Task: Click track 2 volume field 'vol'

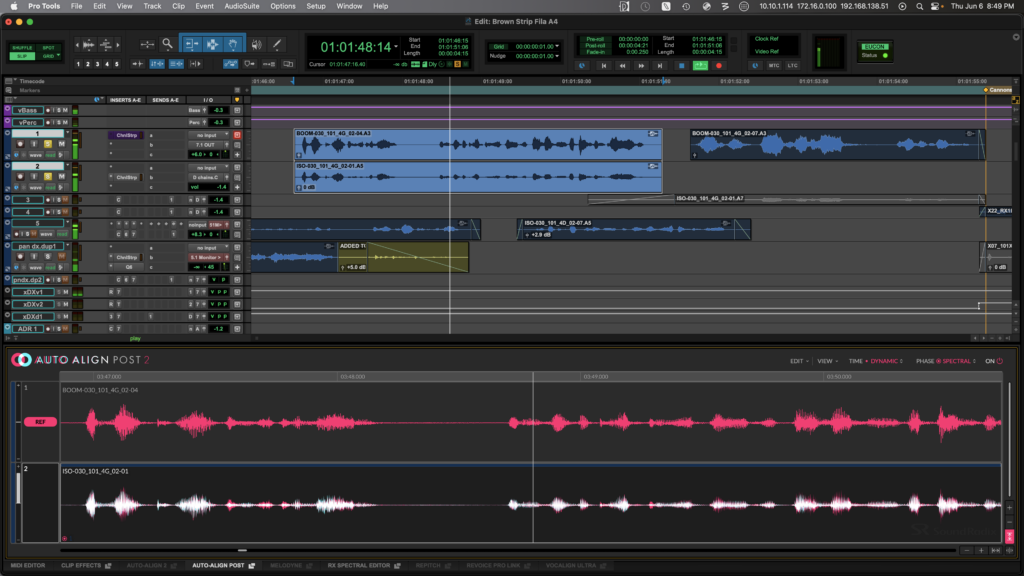Action: point(208,187)
